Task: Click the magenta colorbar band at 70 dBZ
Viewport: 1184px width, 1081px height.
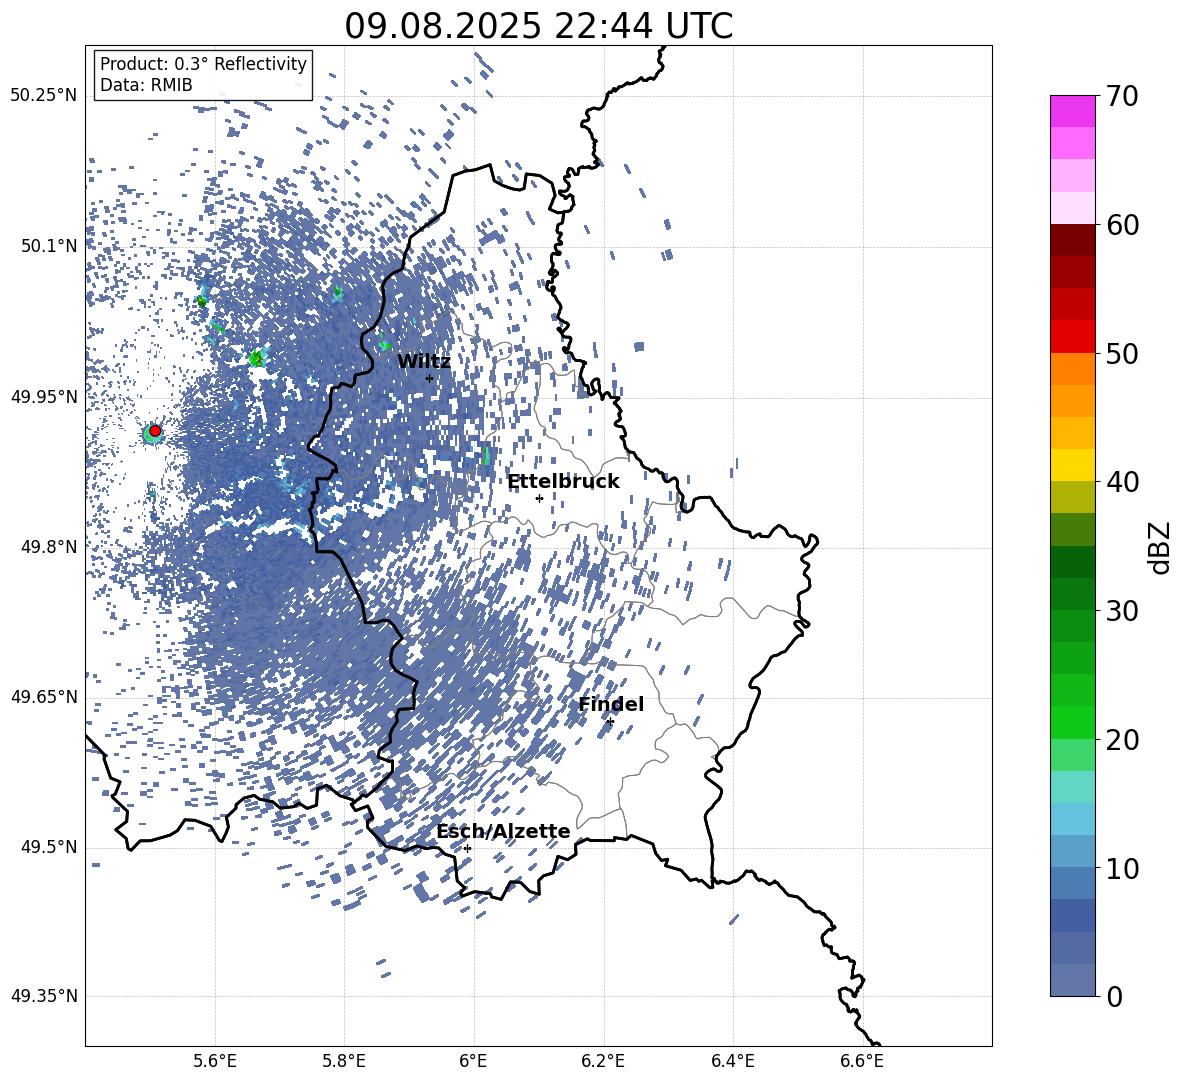Action: coord(1072,111)
